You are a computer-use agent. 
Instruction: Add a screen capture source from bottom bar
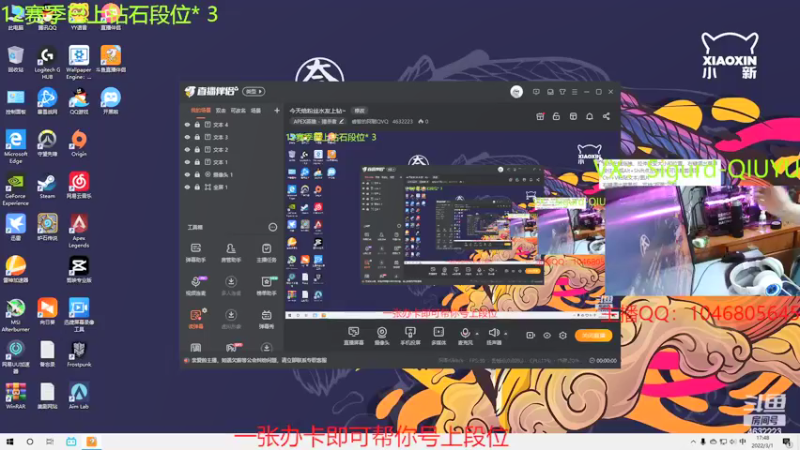pos(353,336)
